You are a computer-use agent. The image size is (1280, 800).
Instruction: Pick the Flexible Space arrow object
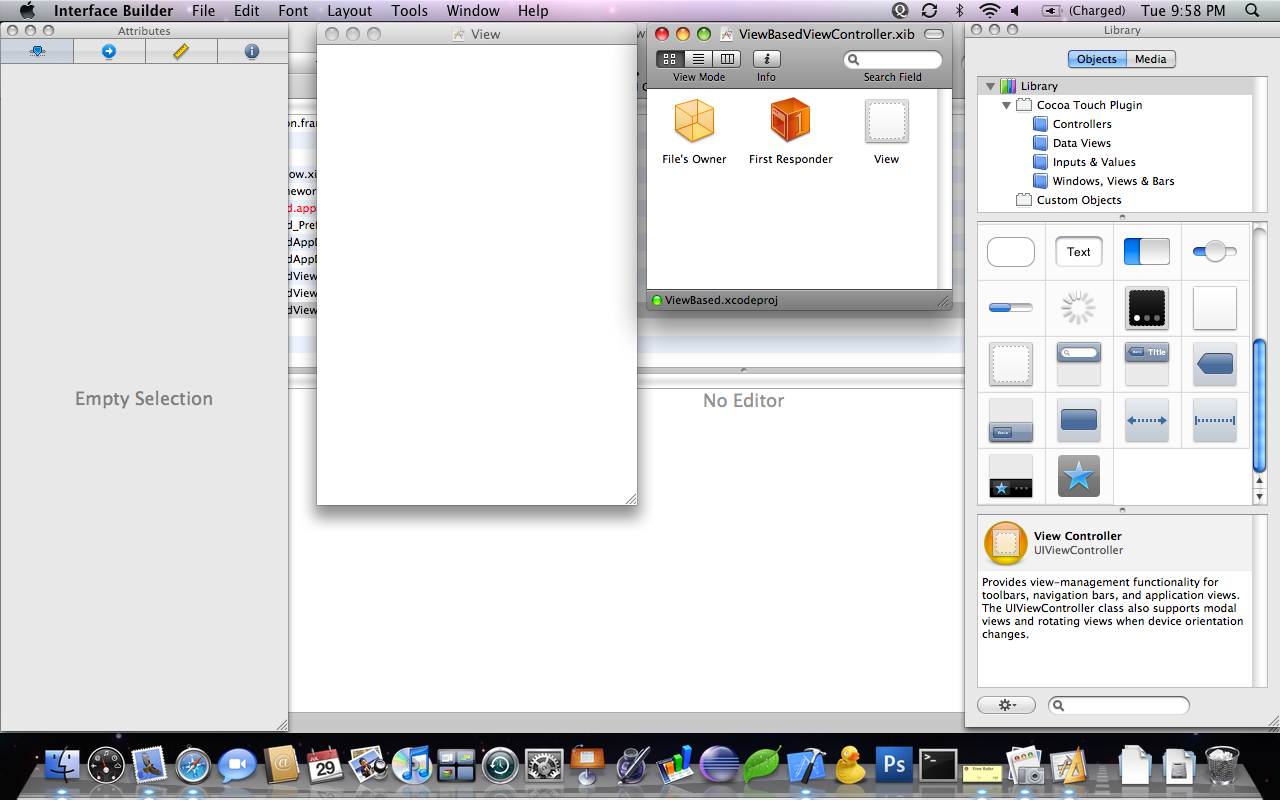click(x=1147, y=420)
